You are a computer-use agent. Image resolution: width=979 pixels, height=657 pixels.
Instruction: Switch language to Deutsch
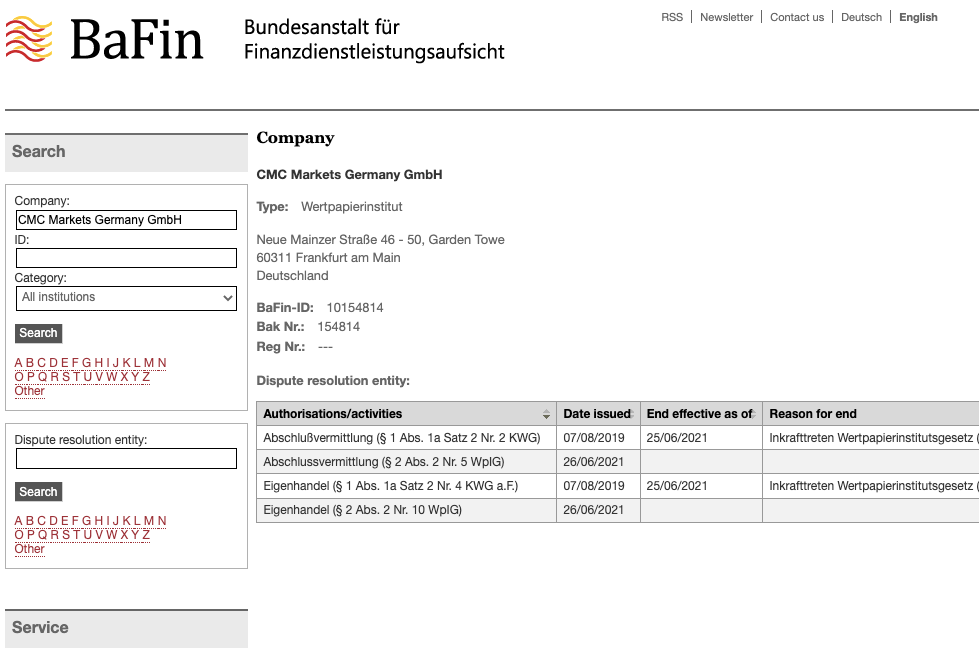pyautogui.click(x=861, y=17)
